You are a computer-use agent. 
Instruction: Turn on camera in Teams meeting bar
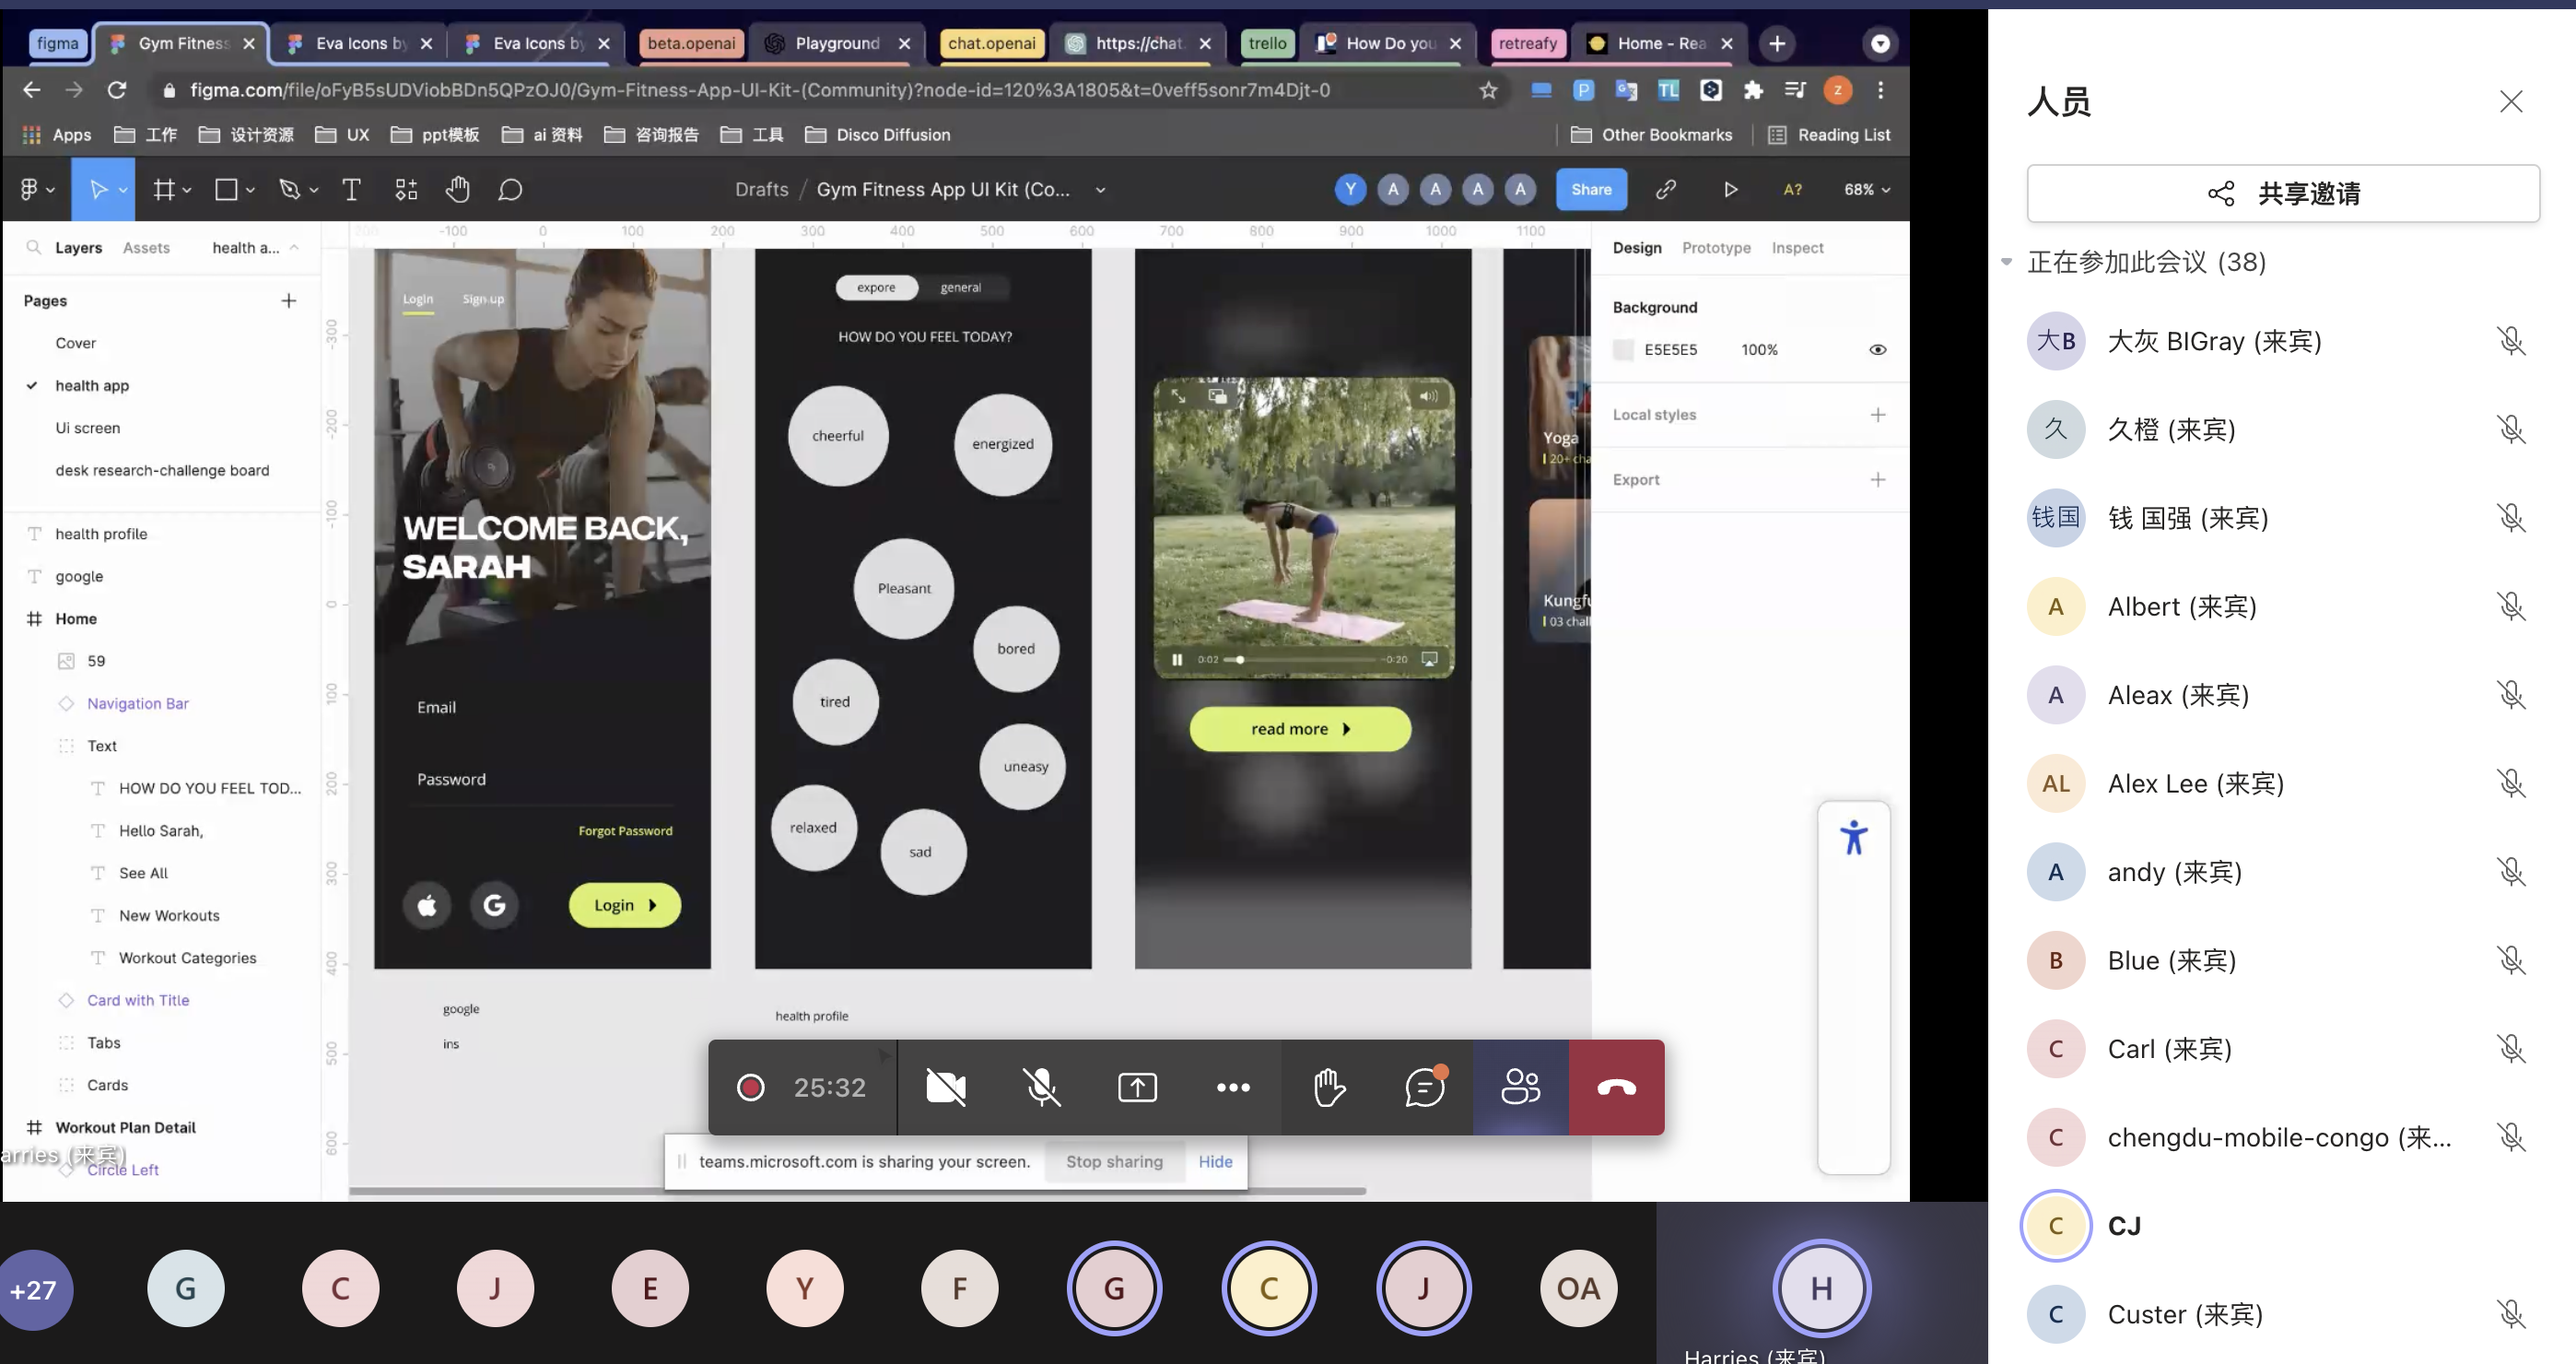[945, 1087]
